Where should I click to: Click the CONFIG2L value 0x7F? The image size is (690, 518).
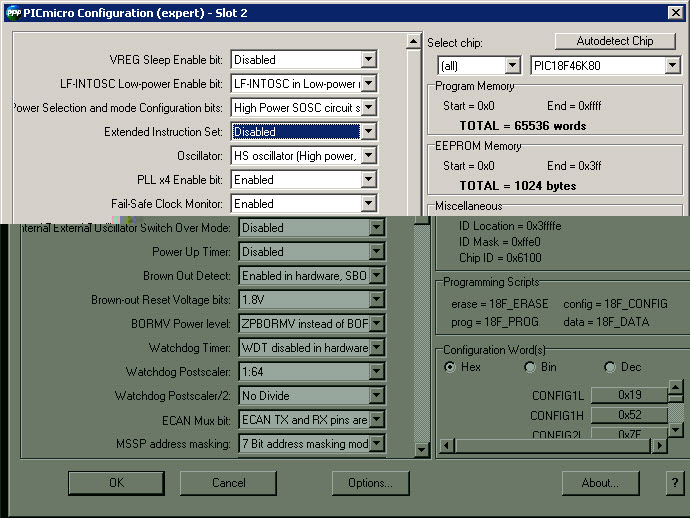point(629,434)
